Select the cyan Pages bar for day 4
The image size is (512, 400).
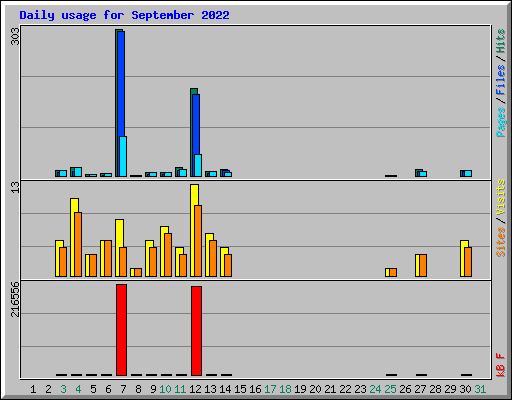click(78, 172)
